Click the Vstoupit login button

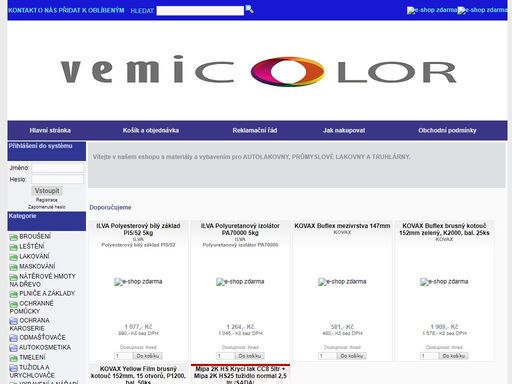(47, 191)
